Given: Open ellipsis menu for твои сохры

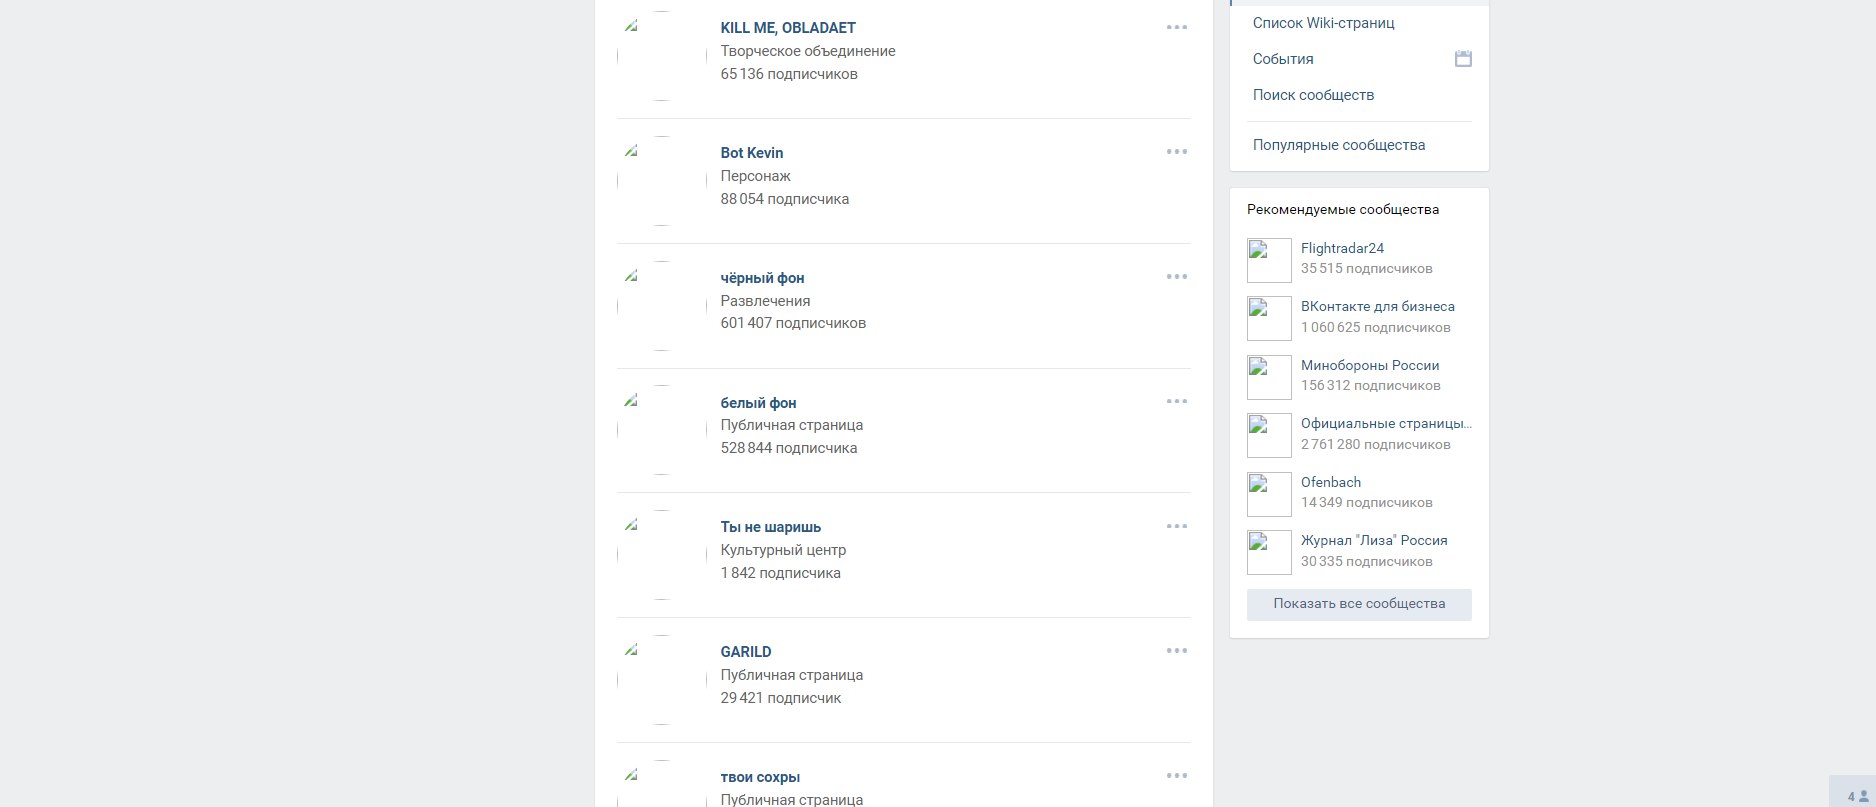Looking at the screenshot, I should click(1176, 776).
